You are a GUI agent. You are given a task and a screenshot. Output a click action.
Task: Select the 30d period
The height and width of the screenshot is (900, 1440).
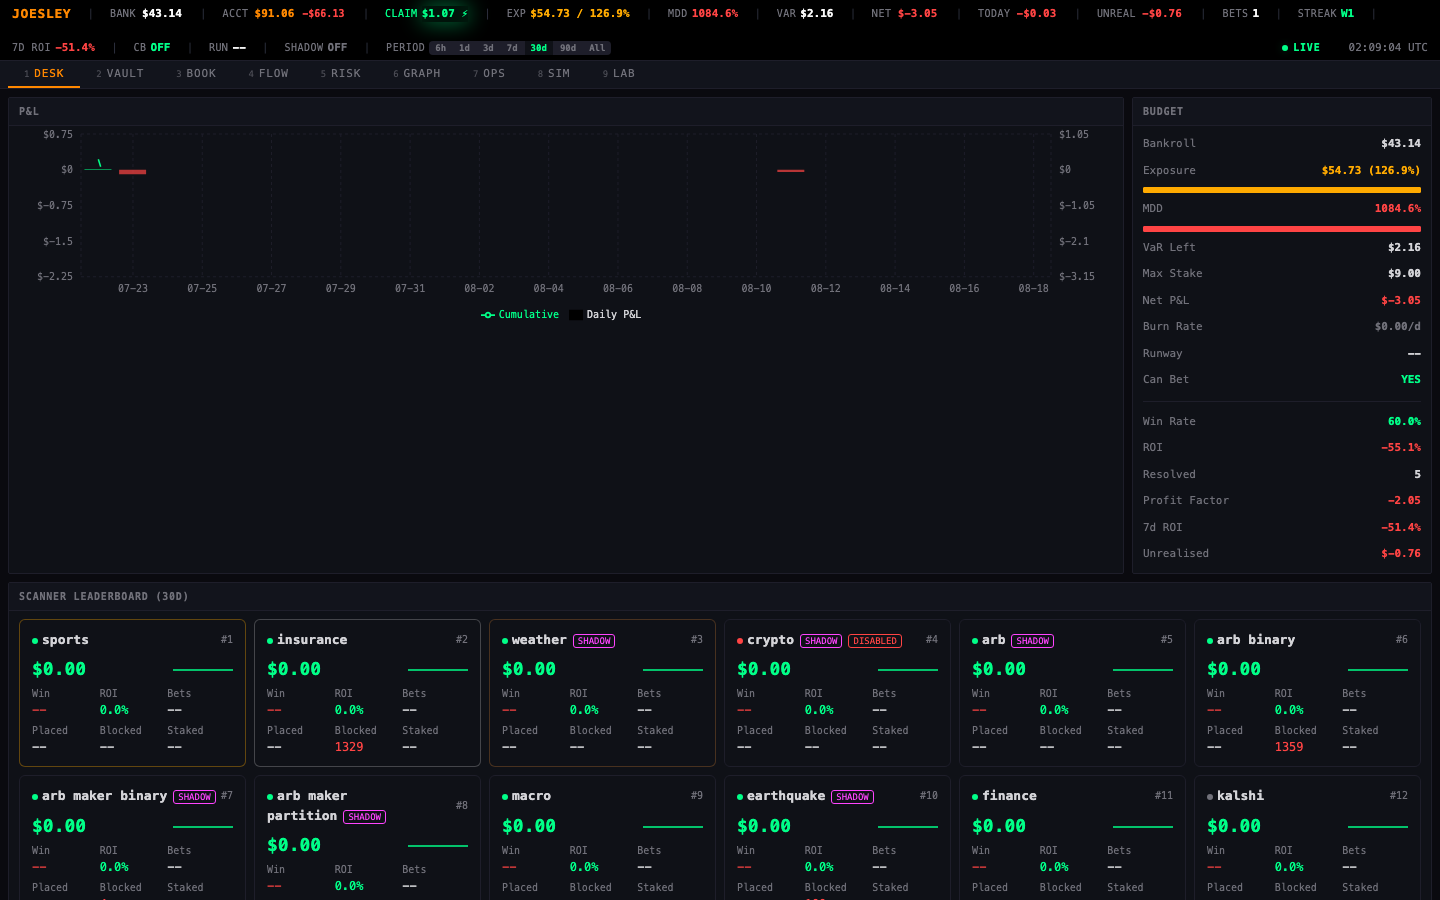click(538, 48)
